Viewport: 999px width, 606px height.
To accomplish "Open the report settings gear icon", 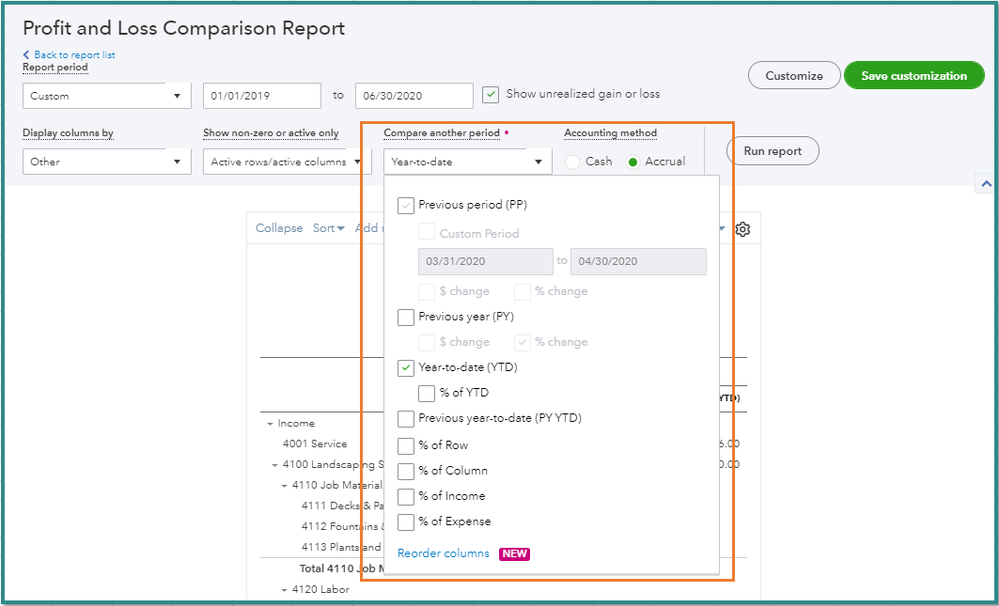I will pos(743,229).
